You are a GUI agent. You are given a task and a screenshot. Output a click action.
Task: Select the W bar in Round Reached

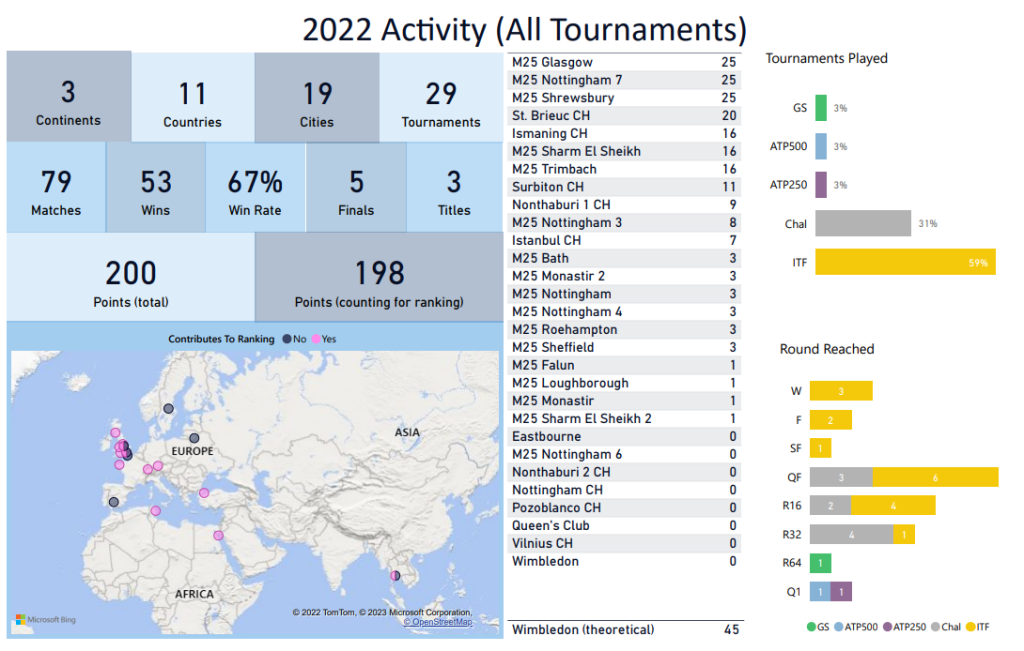(x=840, y=391)
